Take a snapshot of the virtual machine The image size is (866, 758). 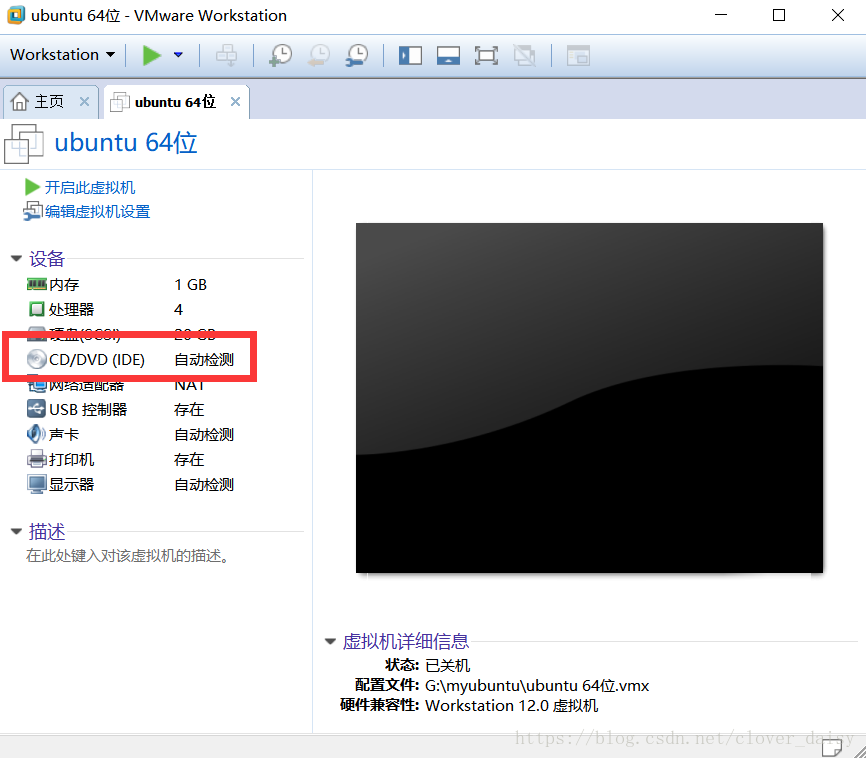coord(281,55)
